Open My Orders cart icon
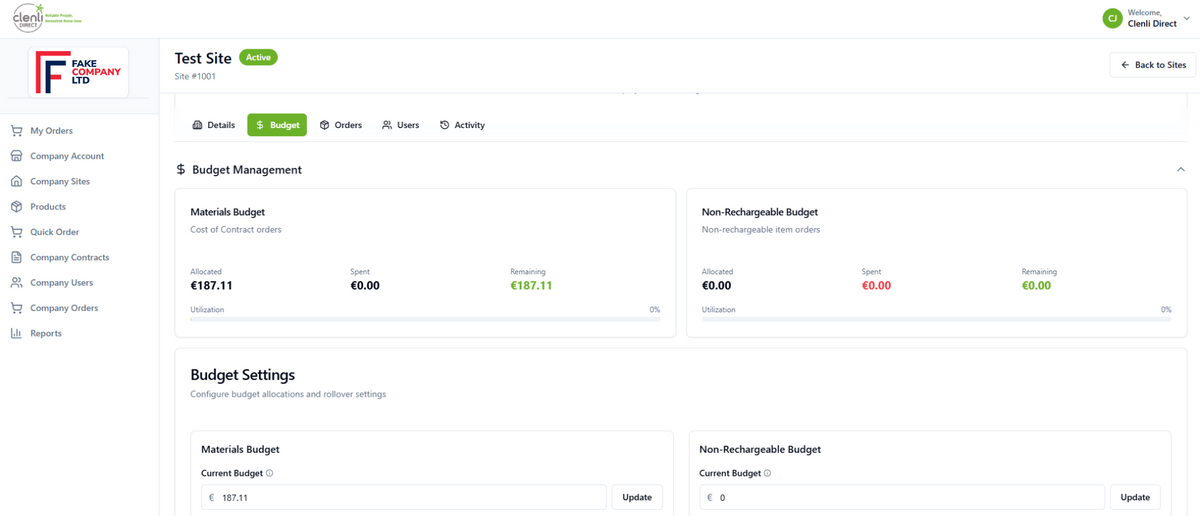This screenshot has width=1200, height=516. 16,131
